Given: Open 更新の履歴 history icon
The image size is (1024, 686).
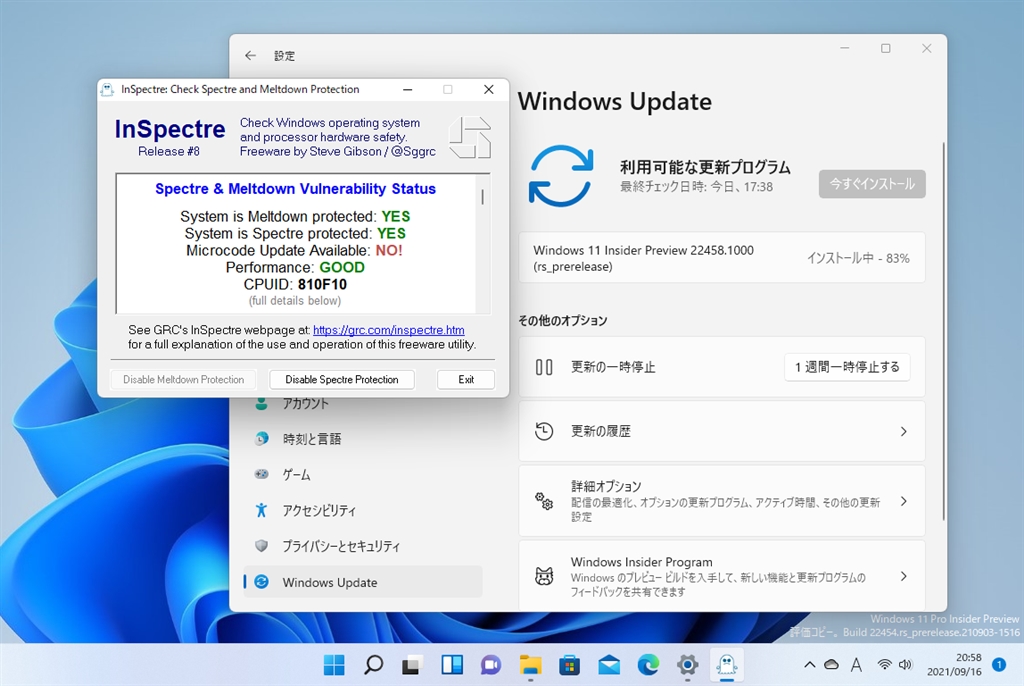Looking at the screenshot, I should point(544,431).
